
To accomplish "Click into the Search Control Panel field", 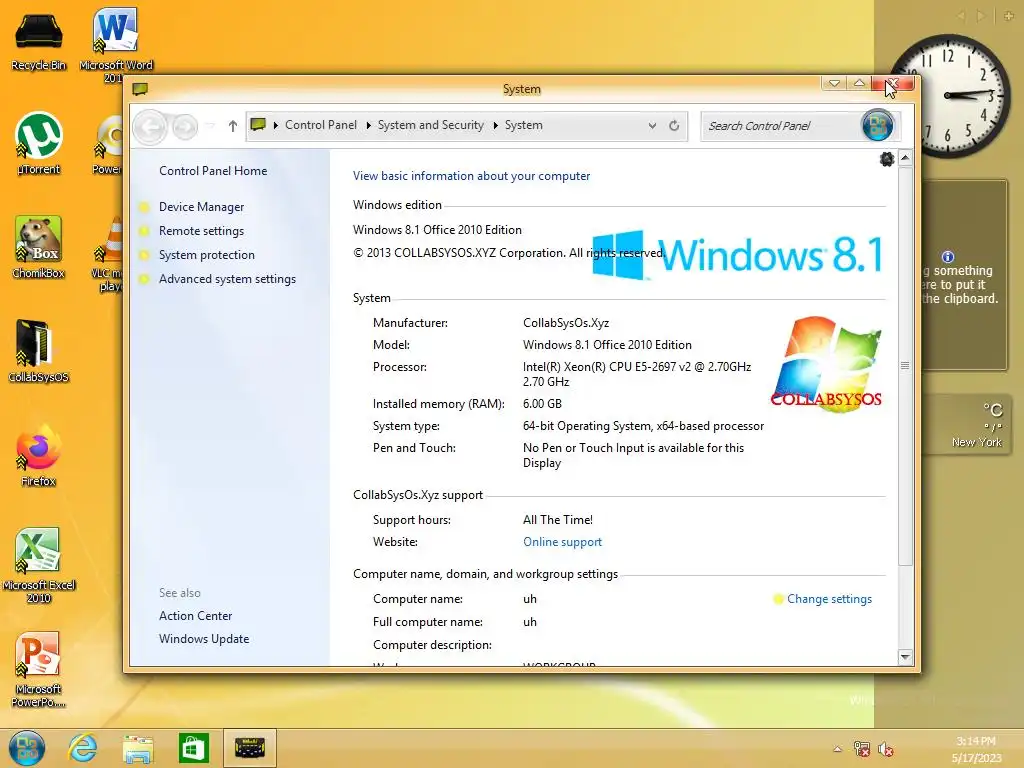I will pos(782,126).
